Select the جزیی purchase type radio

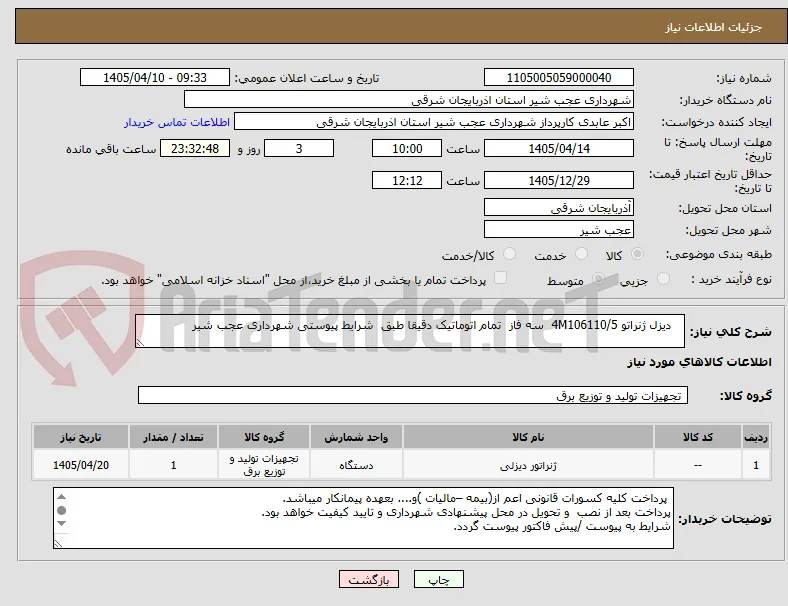coord(663,279)
